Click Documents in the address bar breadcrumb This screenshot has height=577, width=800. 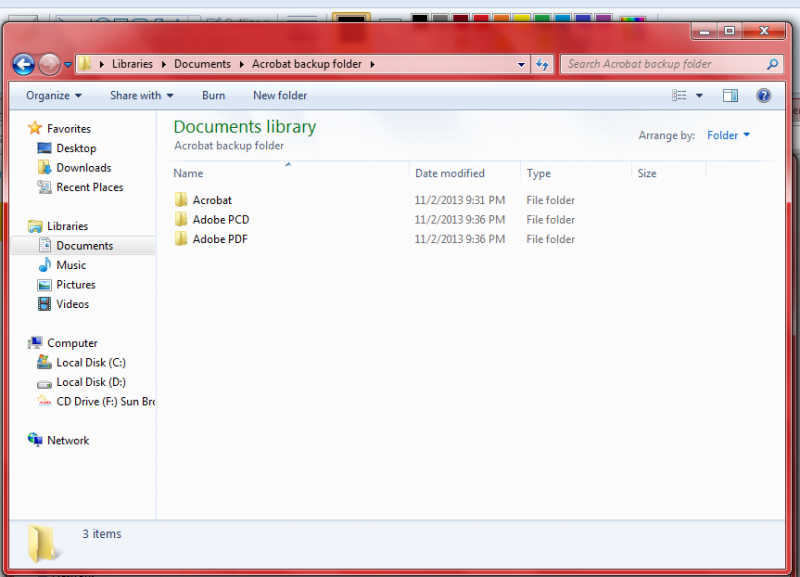click(202, 64)
